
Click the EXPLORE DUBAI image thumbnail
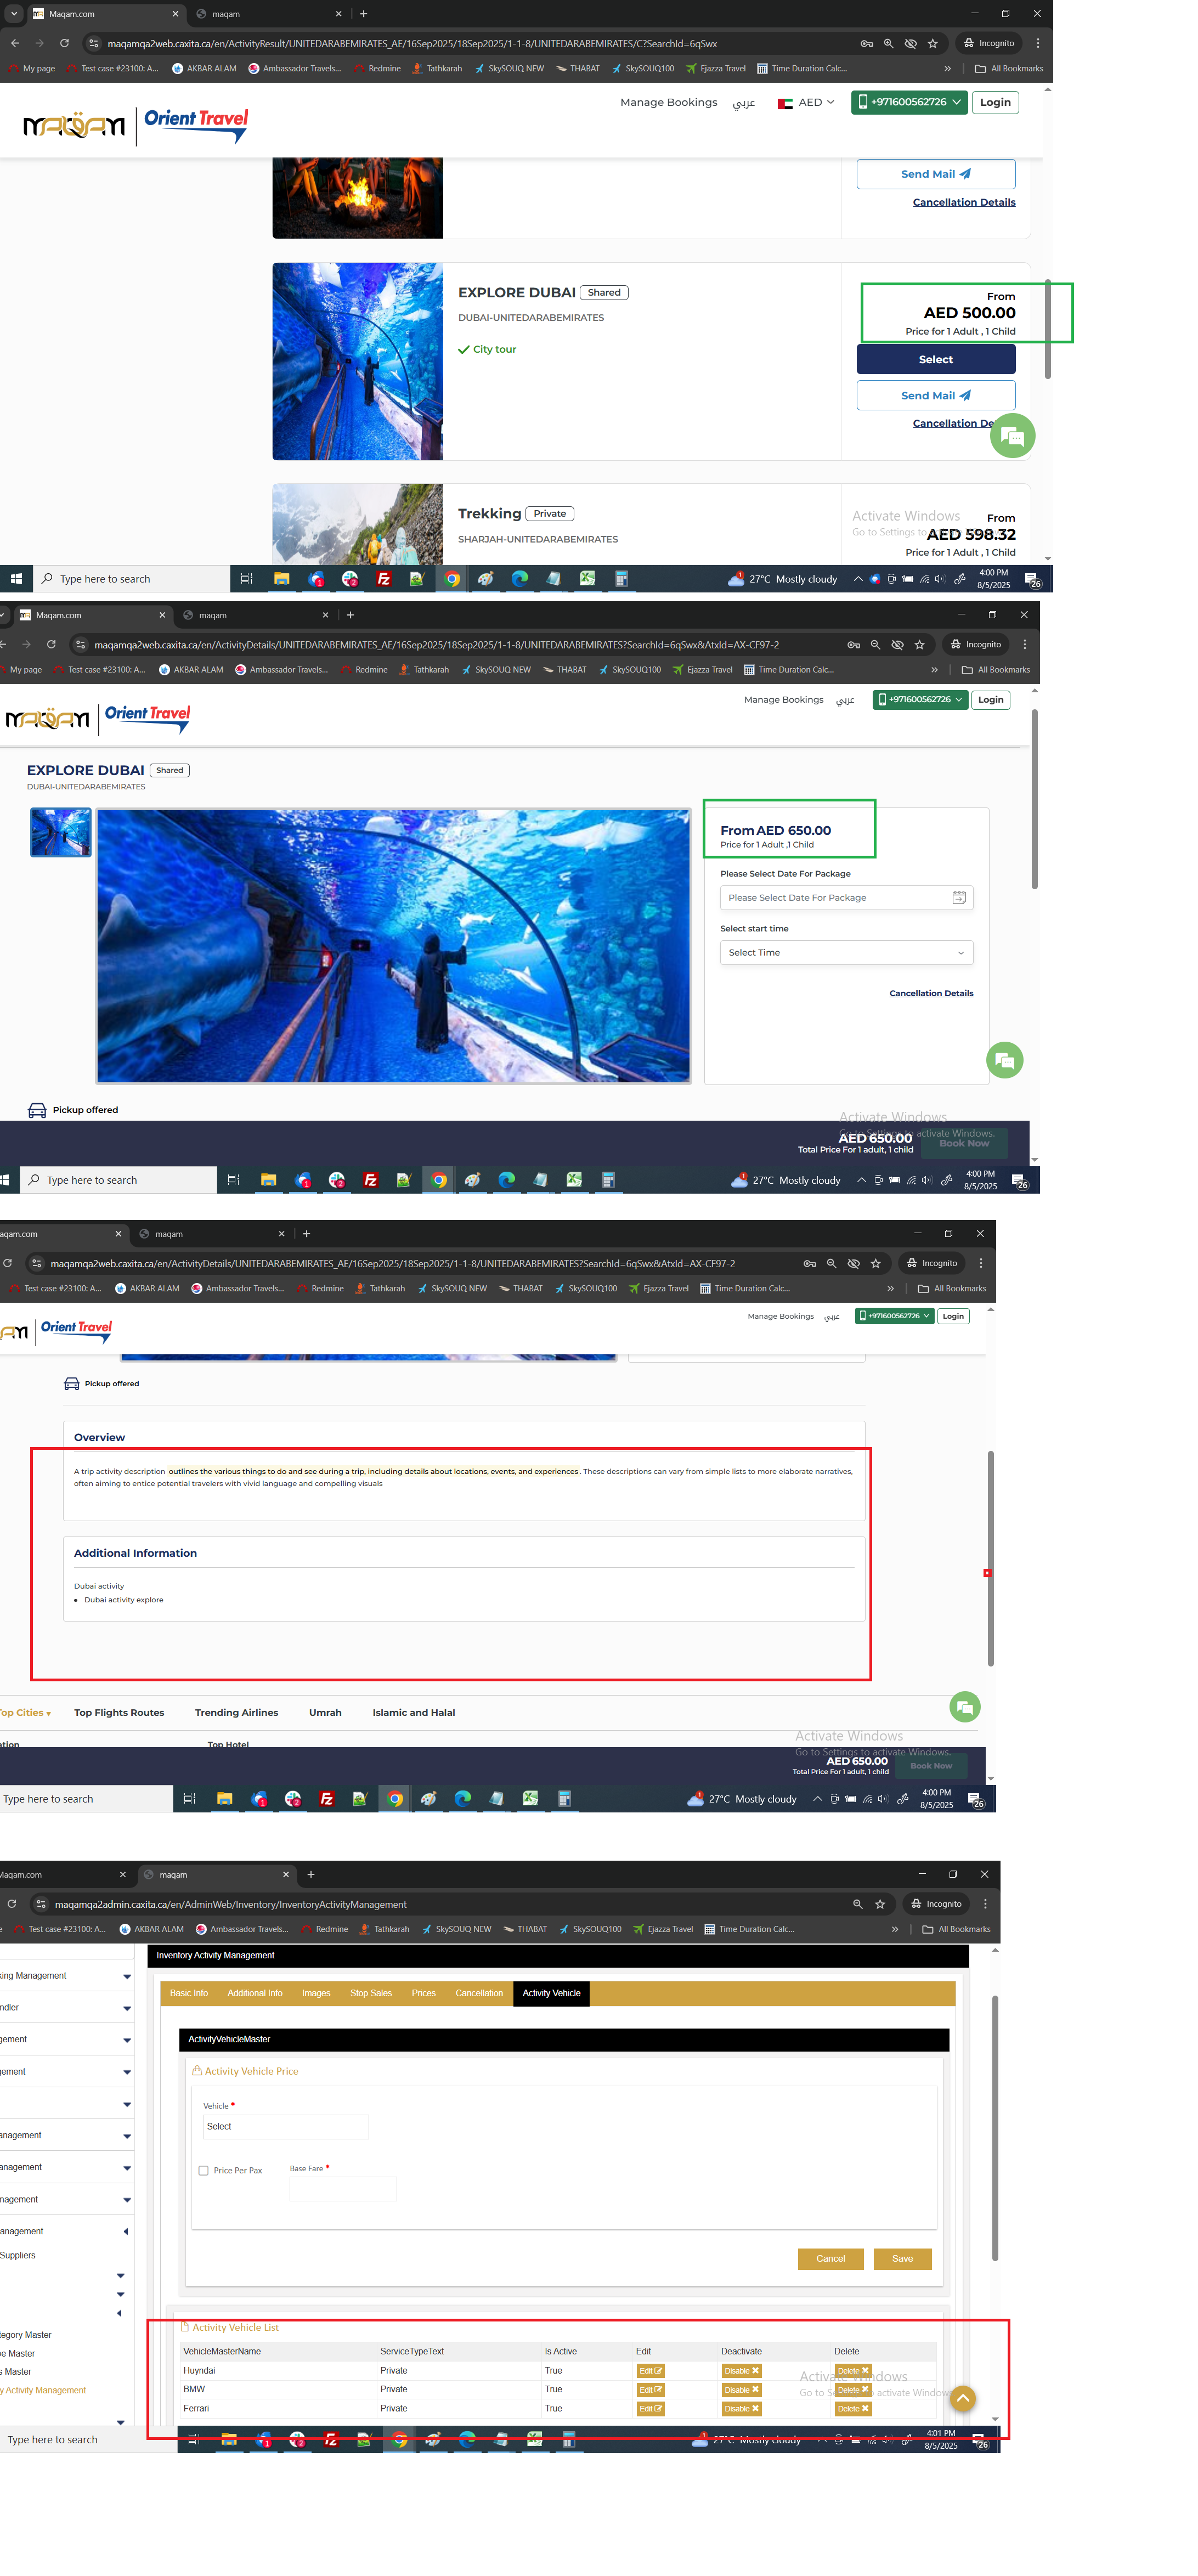coord(61,832)
